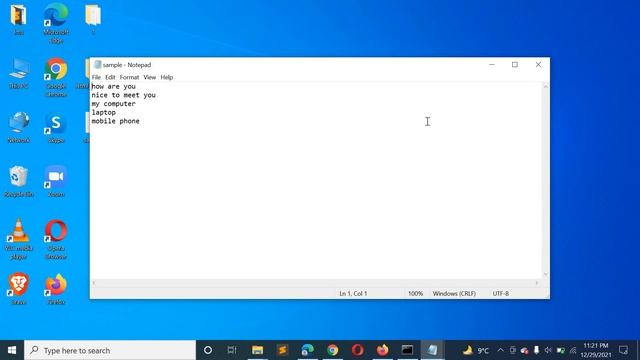The width and height of the screenshot is (640, 360).
Task: Click the taskbar search box
Action: tap(110, 350)
